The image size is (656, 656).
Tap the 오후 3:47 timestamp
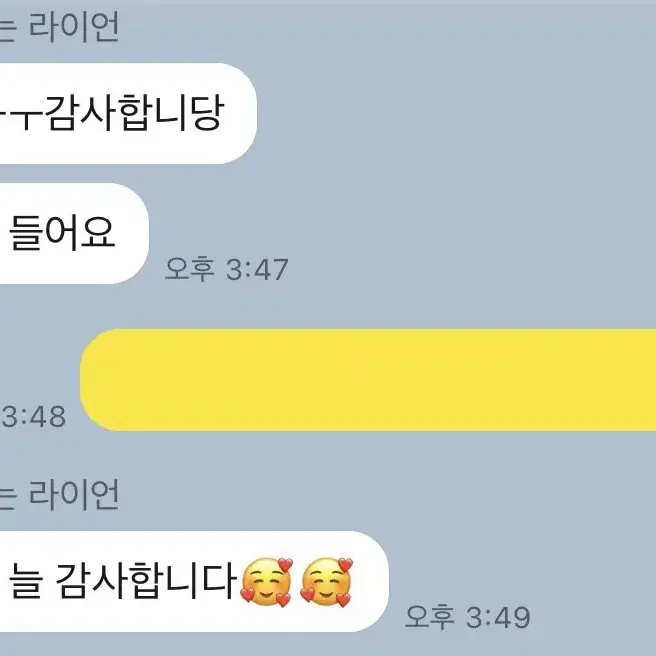point(226,269)
